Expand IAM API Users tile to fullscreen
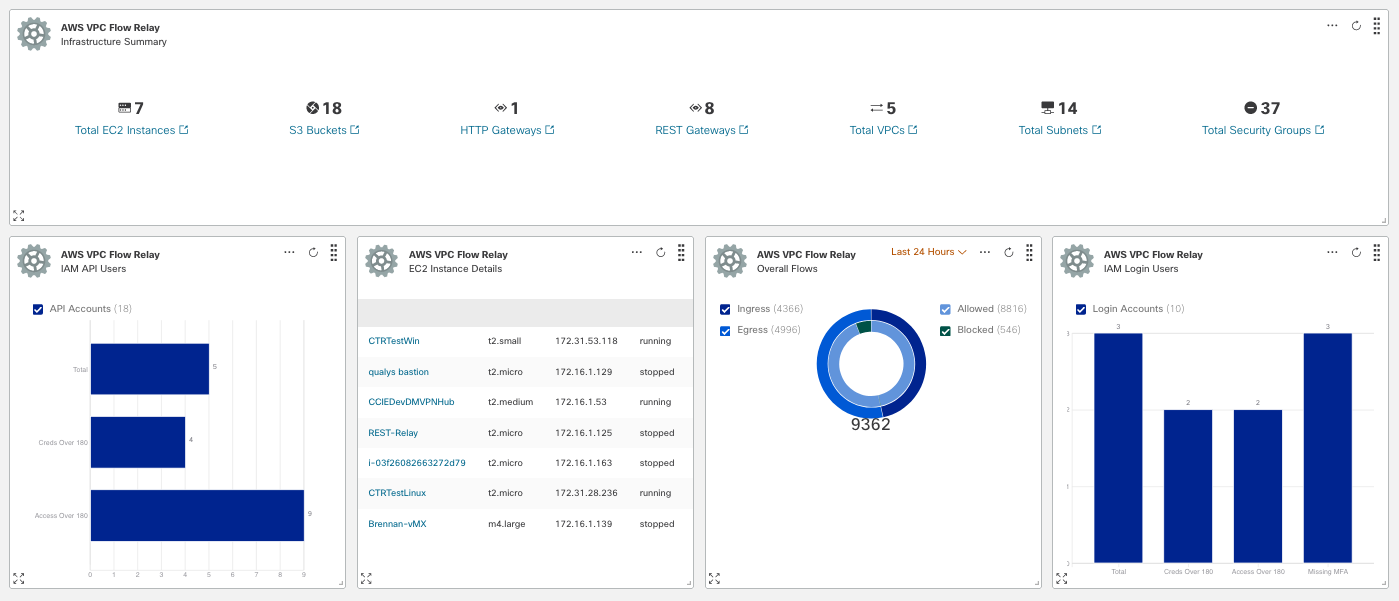The image size is (1399, 601). click(x=18, y=578)
